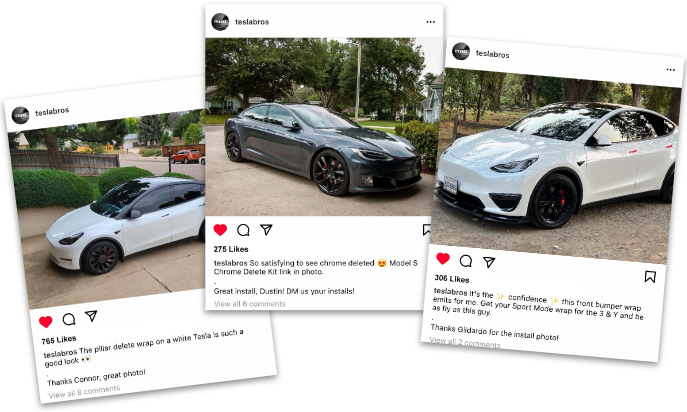This screenshot has width=687, height=412.
Task: Send the front bumper wrap post via share icon
Action: [x=489, y=262]
